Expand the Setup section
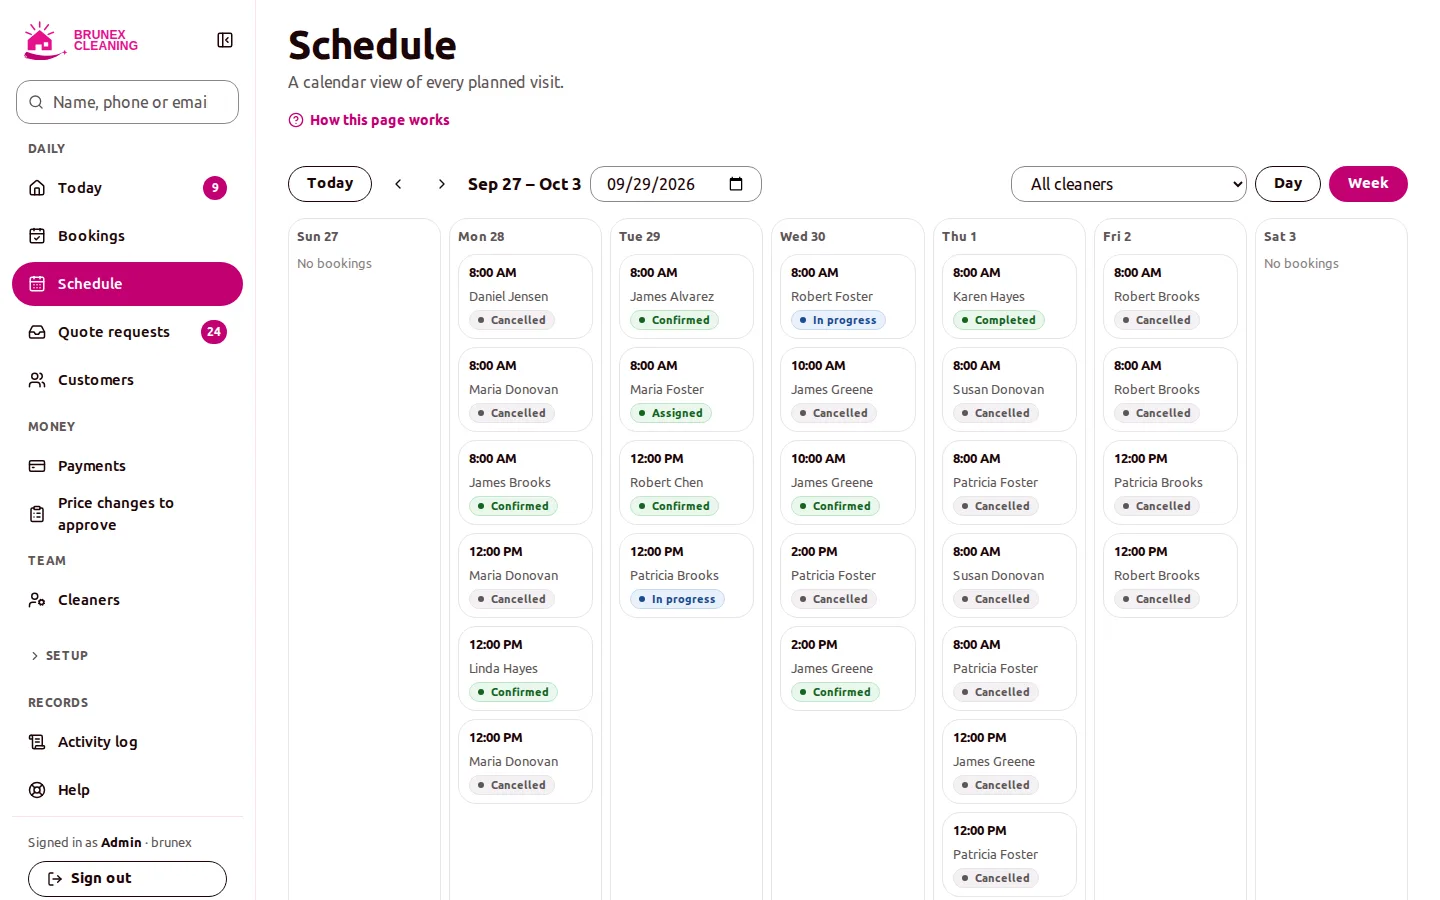The width and height of the screenshot is (1440, 900). [x=60, y=656]
